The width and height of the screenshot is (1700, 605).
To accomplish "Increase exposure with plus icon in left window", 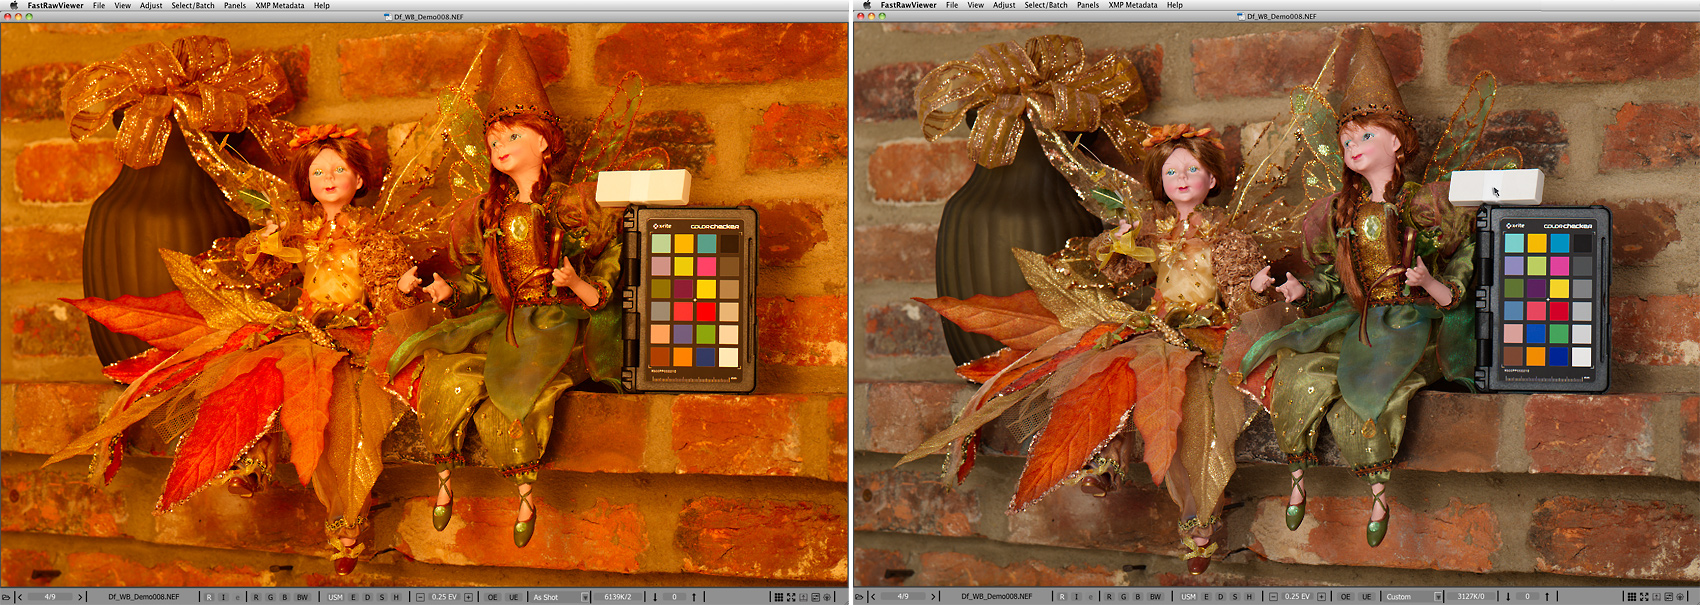I will [468, 597].
